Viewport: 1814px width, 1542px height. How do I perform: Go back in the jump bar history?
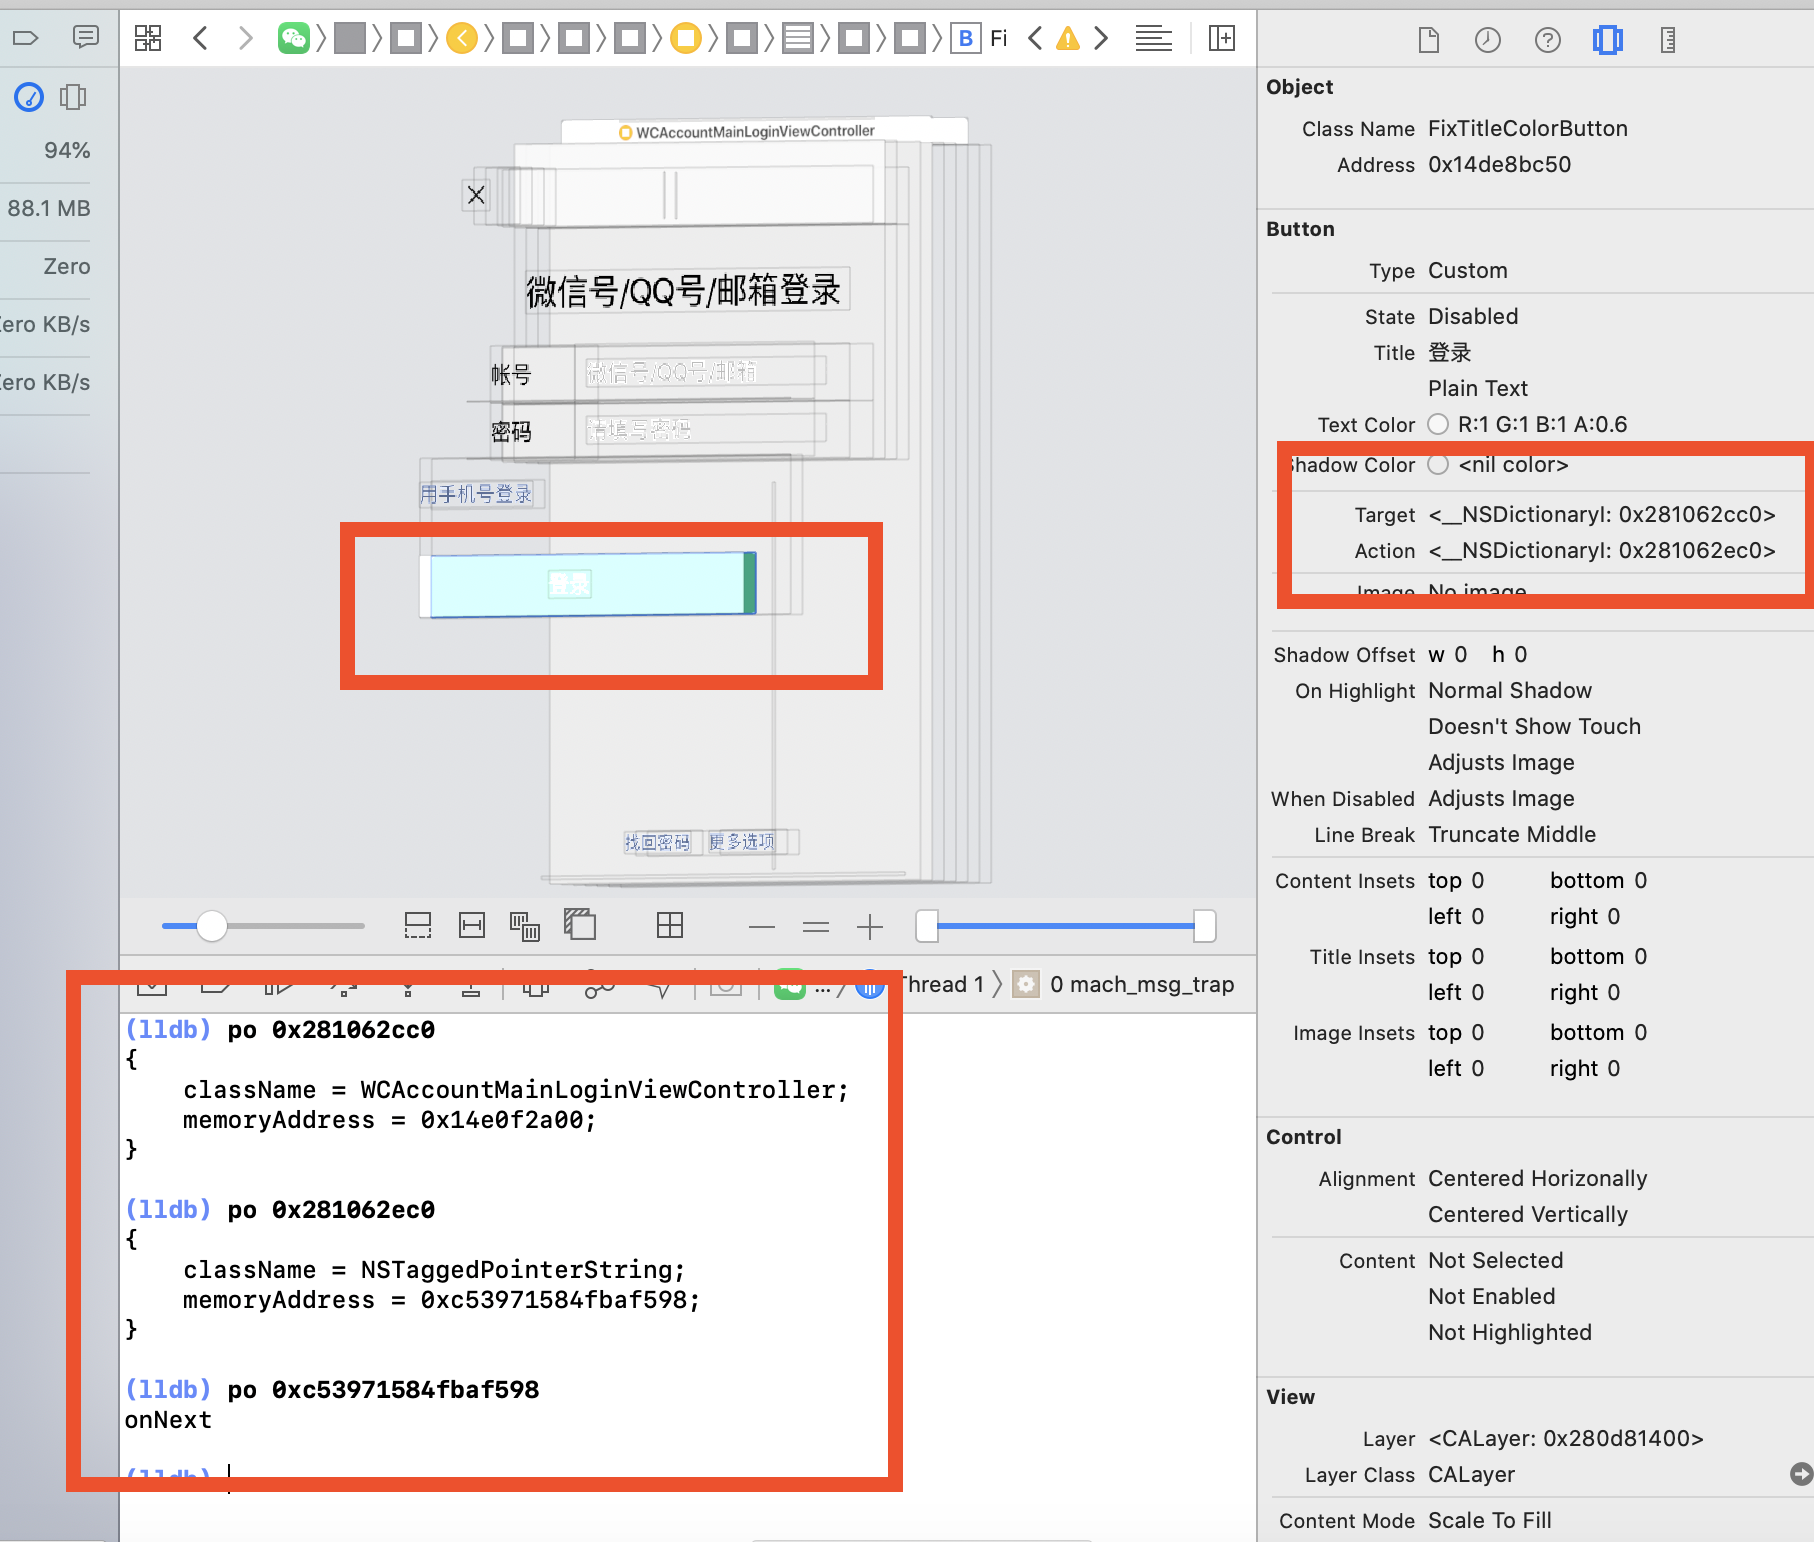click(x=201, y=38)
